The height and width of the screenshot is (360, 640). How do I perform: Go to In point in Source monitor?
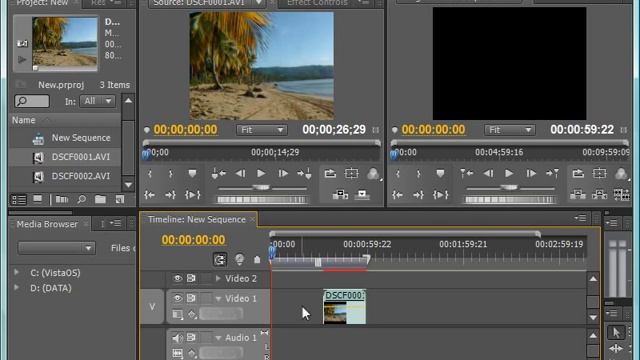pos(149,195)
